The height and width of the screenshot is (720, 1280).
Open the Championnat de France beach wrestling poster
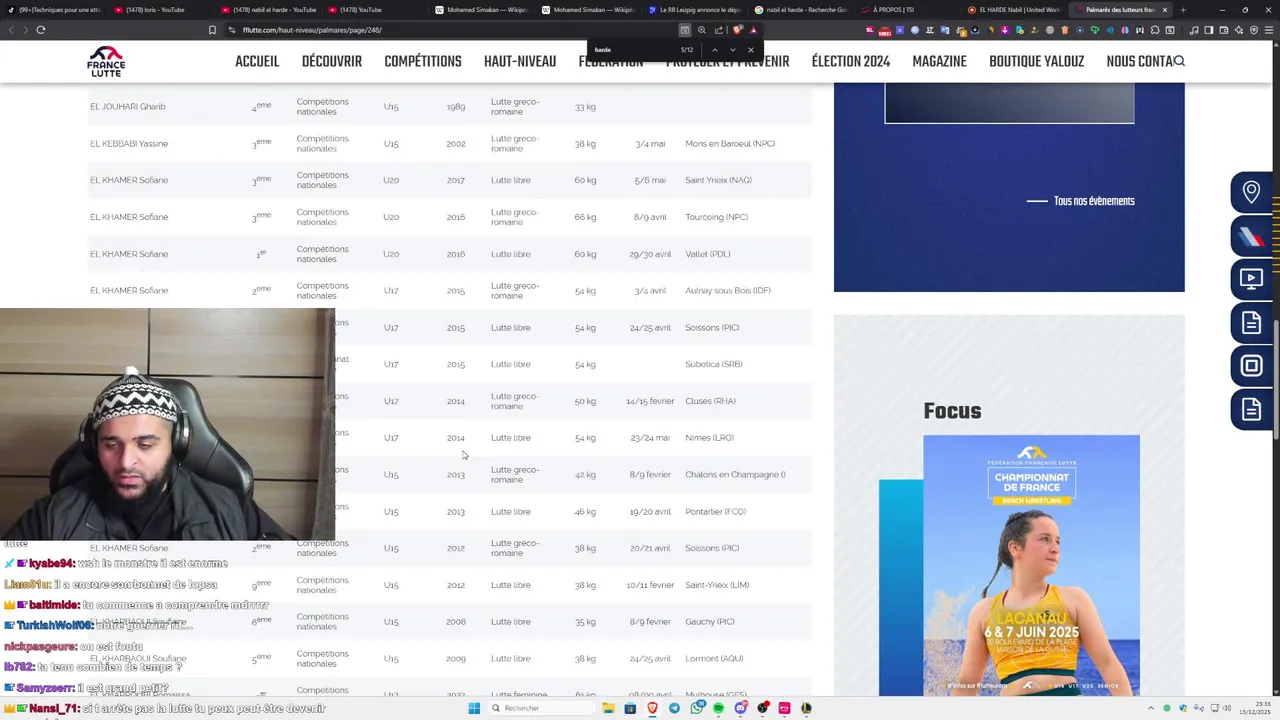1031,565
